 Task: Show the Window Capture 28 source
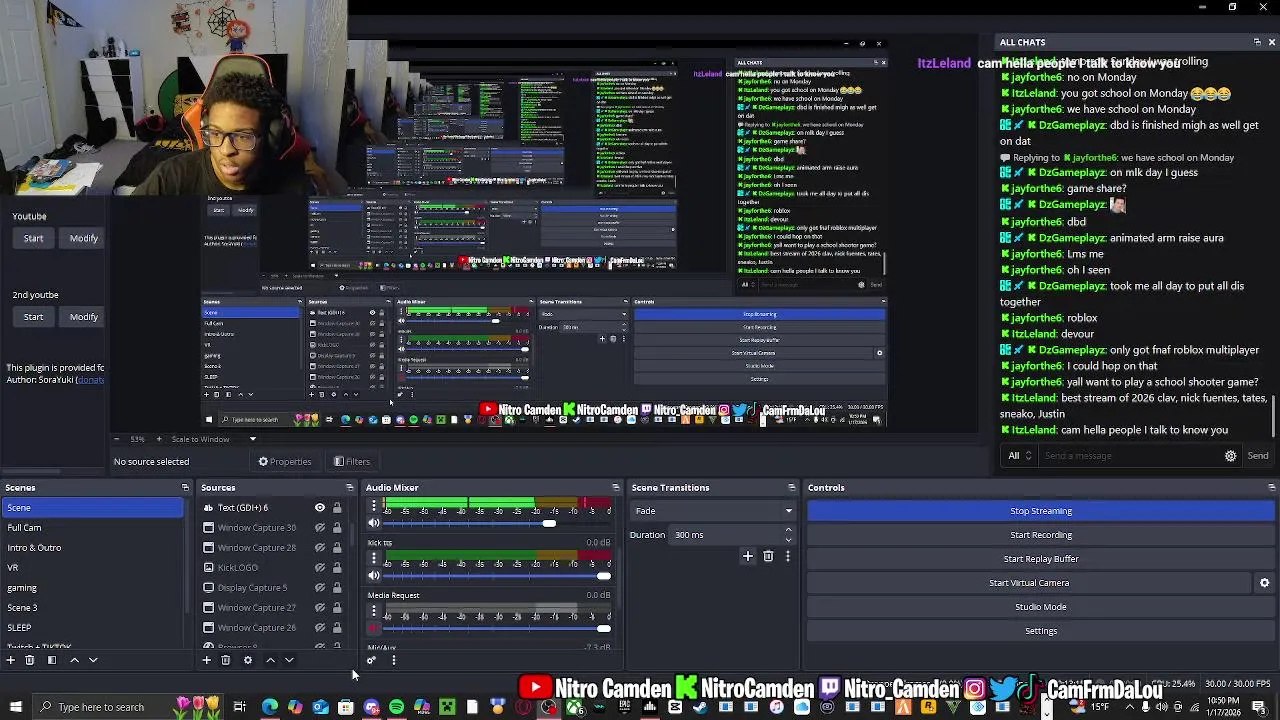point(320,548)
